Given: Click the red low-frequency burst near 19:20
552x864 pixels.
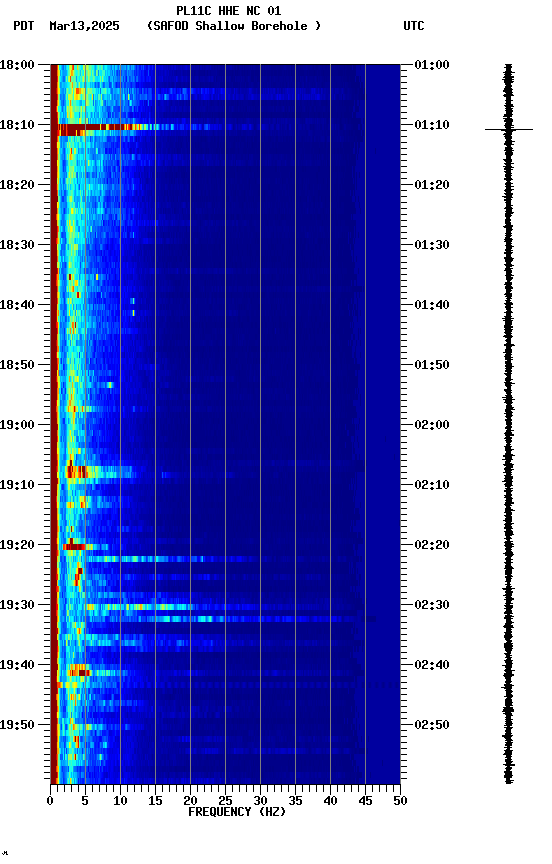Looking at the screenshot, I should tap(74, 547).
